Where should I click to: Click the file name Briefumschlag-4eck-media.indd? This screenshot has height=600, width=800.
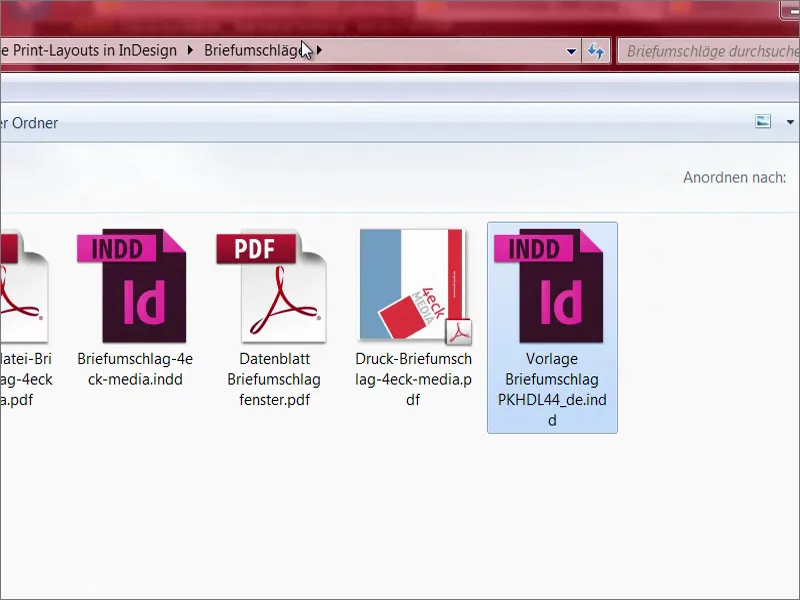tap(135, 369)
